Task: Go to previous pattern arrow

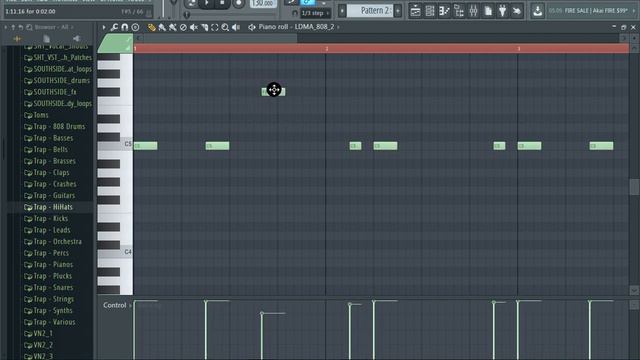Action: click(342, 11)
